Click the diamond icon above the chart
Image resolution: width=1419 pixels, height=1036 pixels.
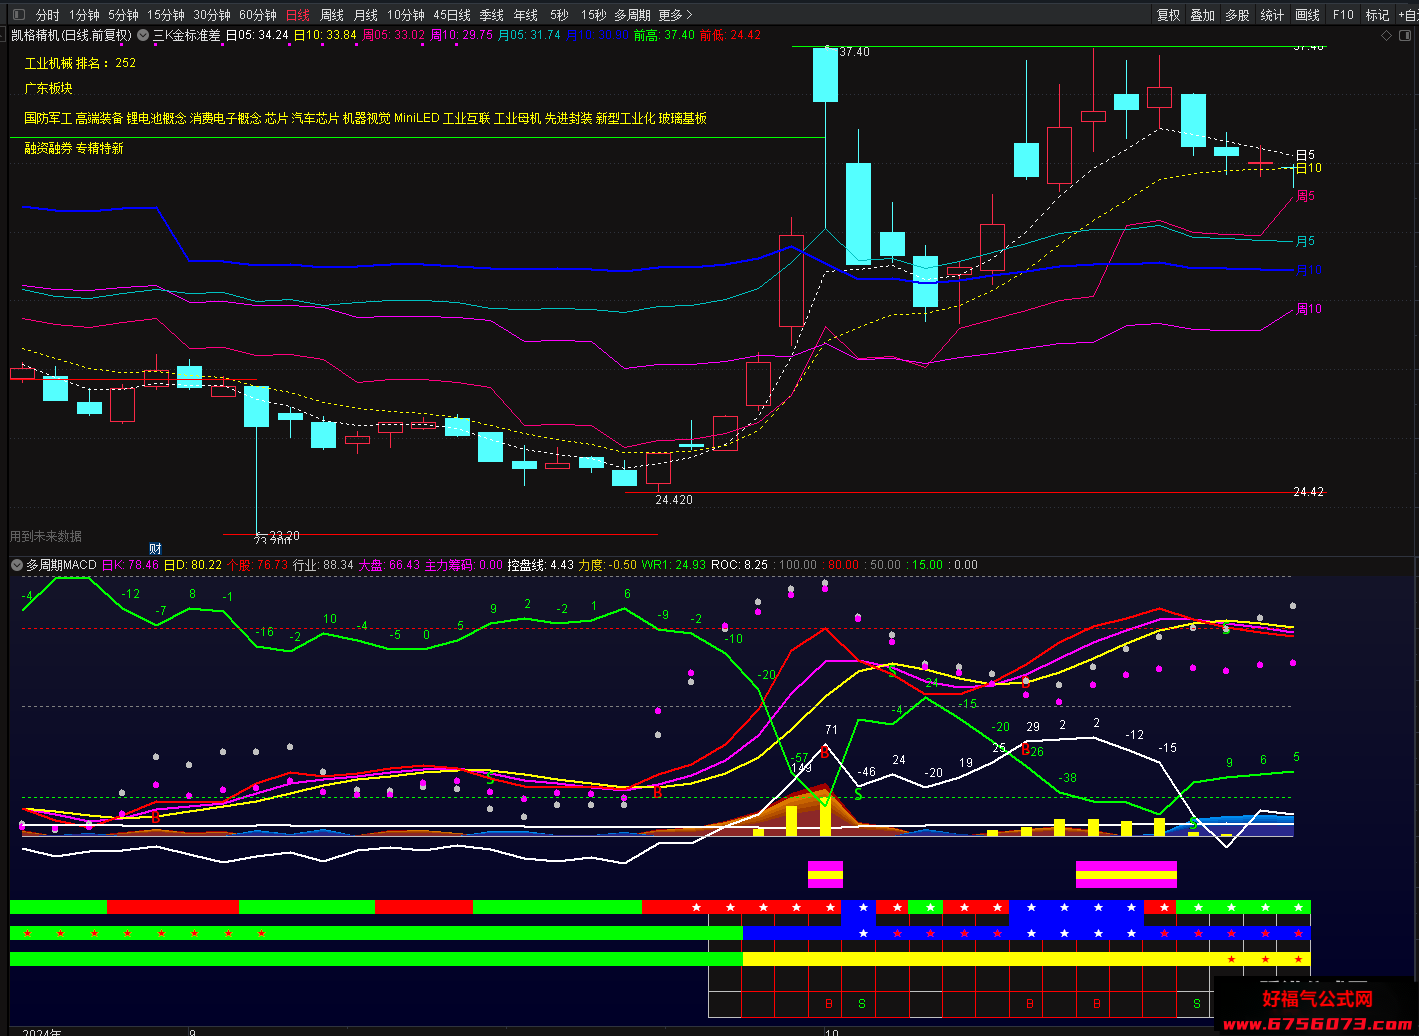[x=1386, y=35]
